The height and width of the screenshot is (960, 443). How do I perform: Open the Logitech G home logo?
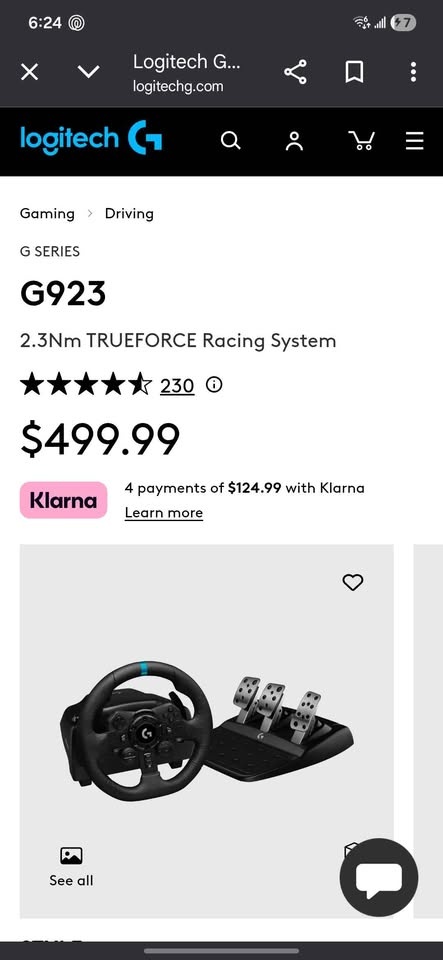(91, 138)
